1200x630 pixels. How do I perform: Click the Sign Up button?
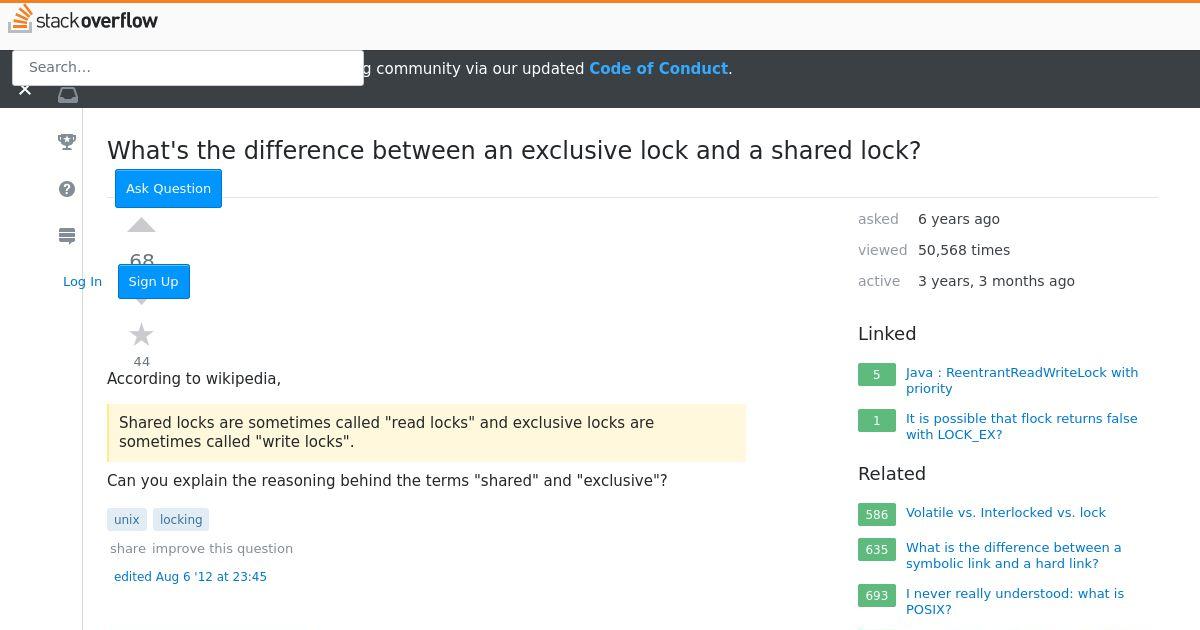coord(153,281)
